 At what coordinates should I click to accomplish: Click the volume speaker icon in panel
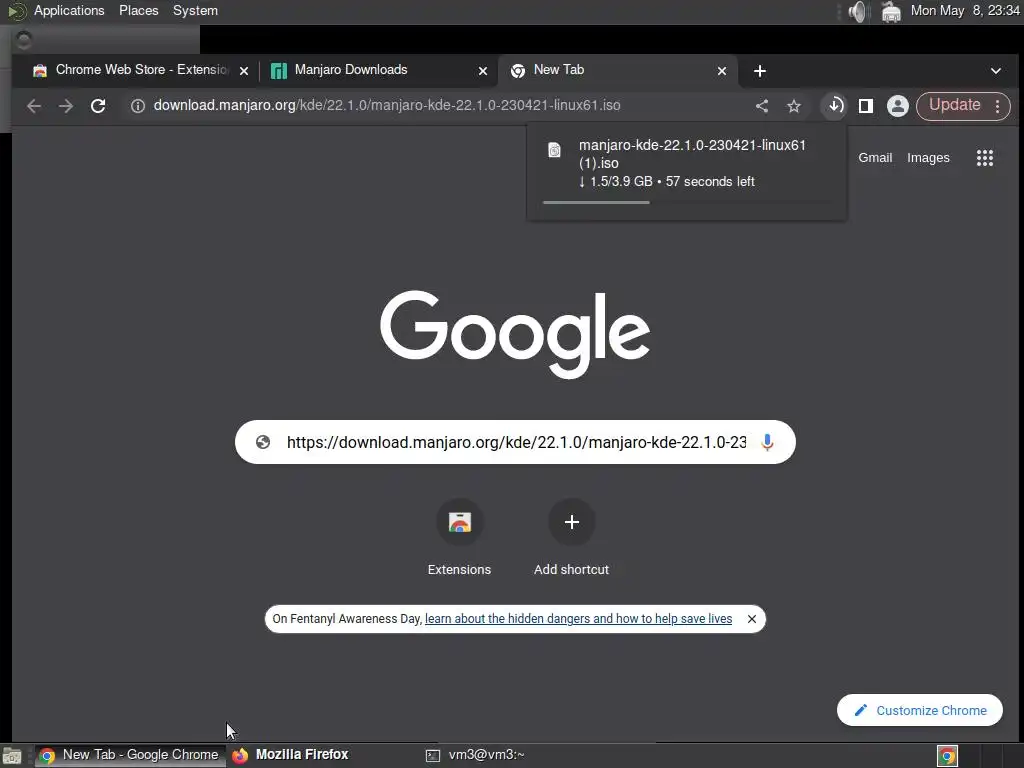[857, 11]
